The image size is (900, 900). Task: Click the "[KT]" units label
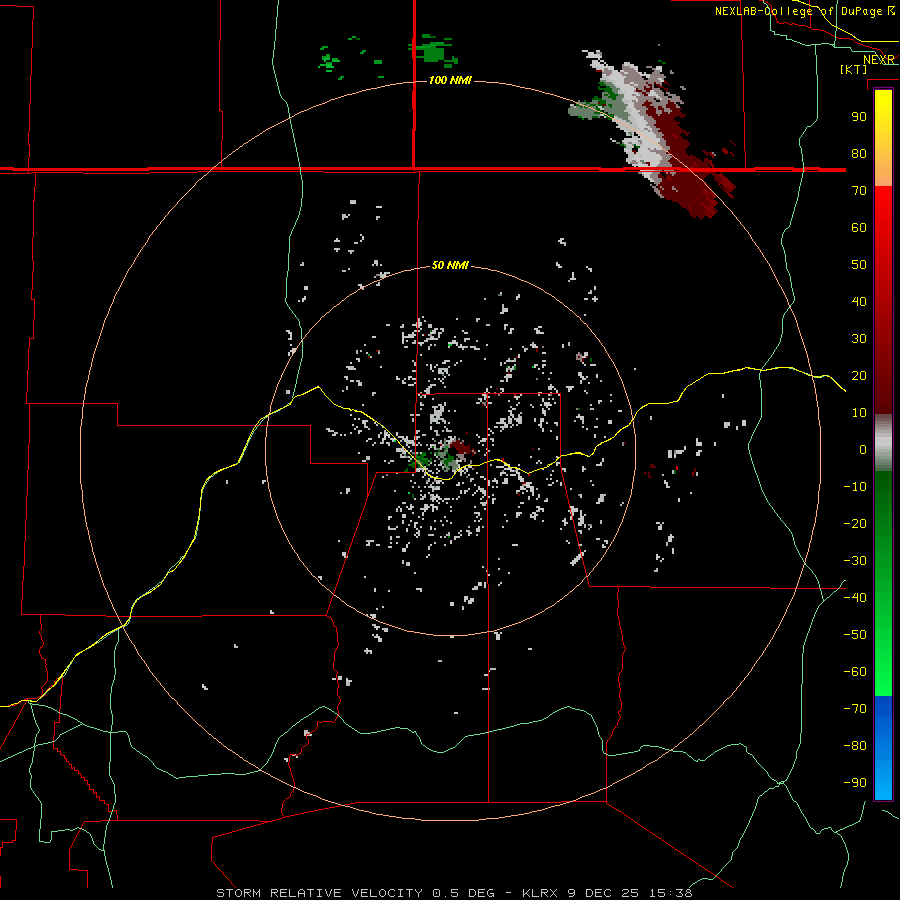coord(854,69)
